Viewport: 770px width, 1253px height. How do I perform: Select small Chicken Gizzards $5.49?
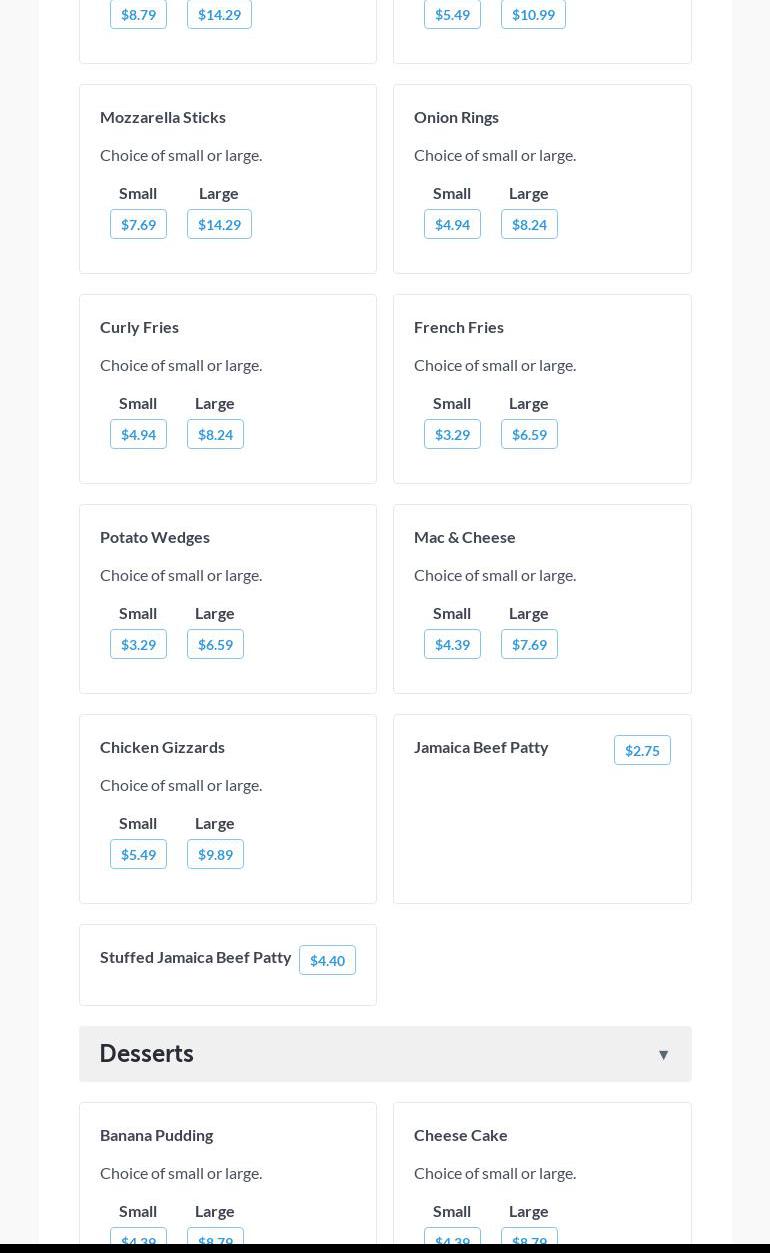click(138, 854)
